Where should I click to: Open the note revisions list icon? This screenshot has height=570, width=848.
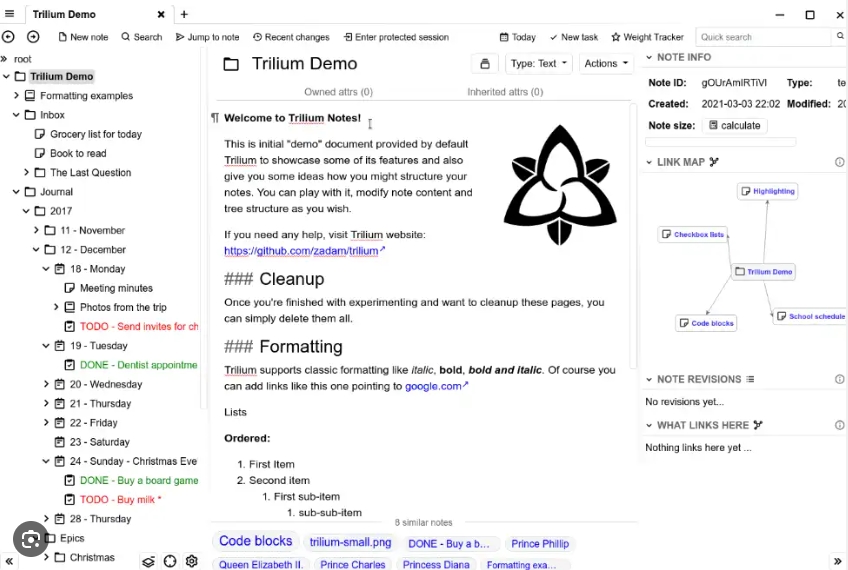750,379
